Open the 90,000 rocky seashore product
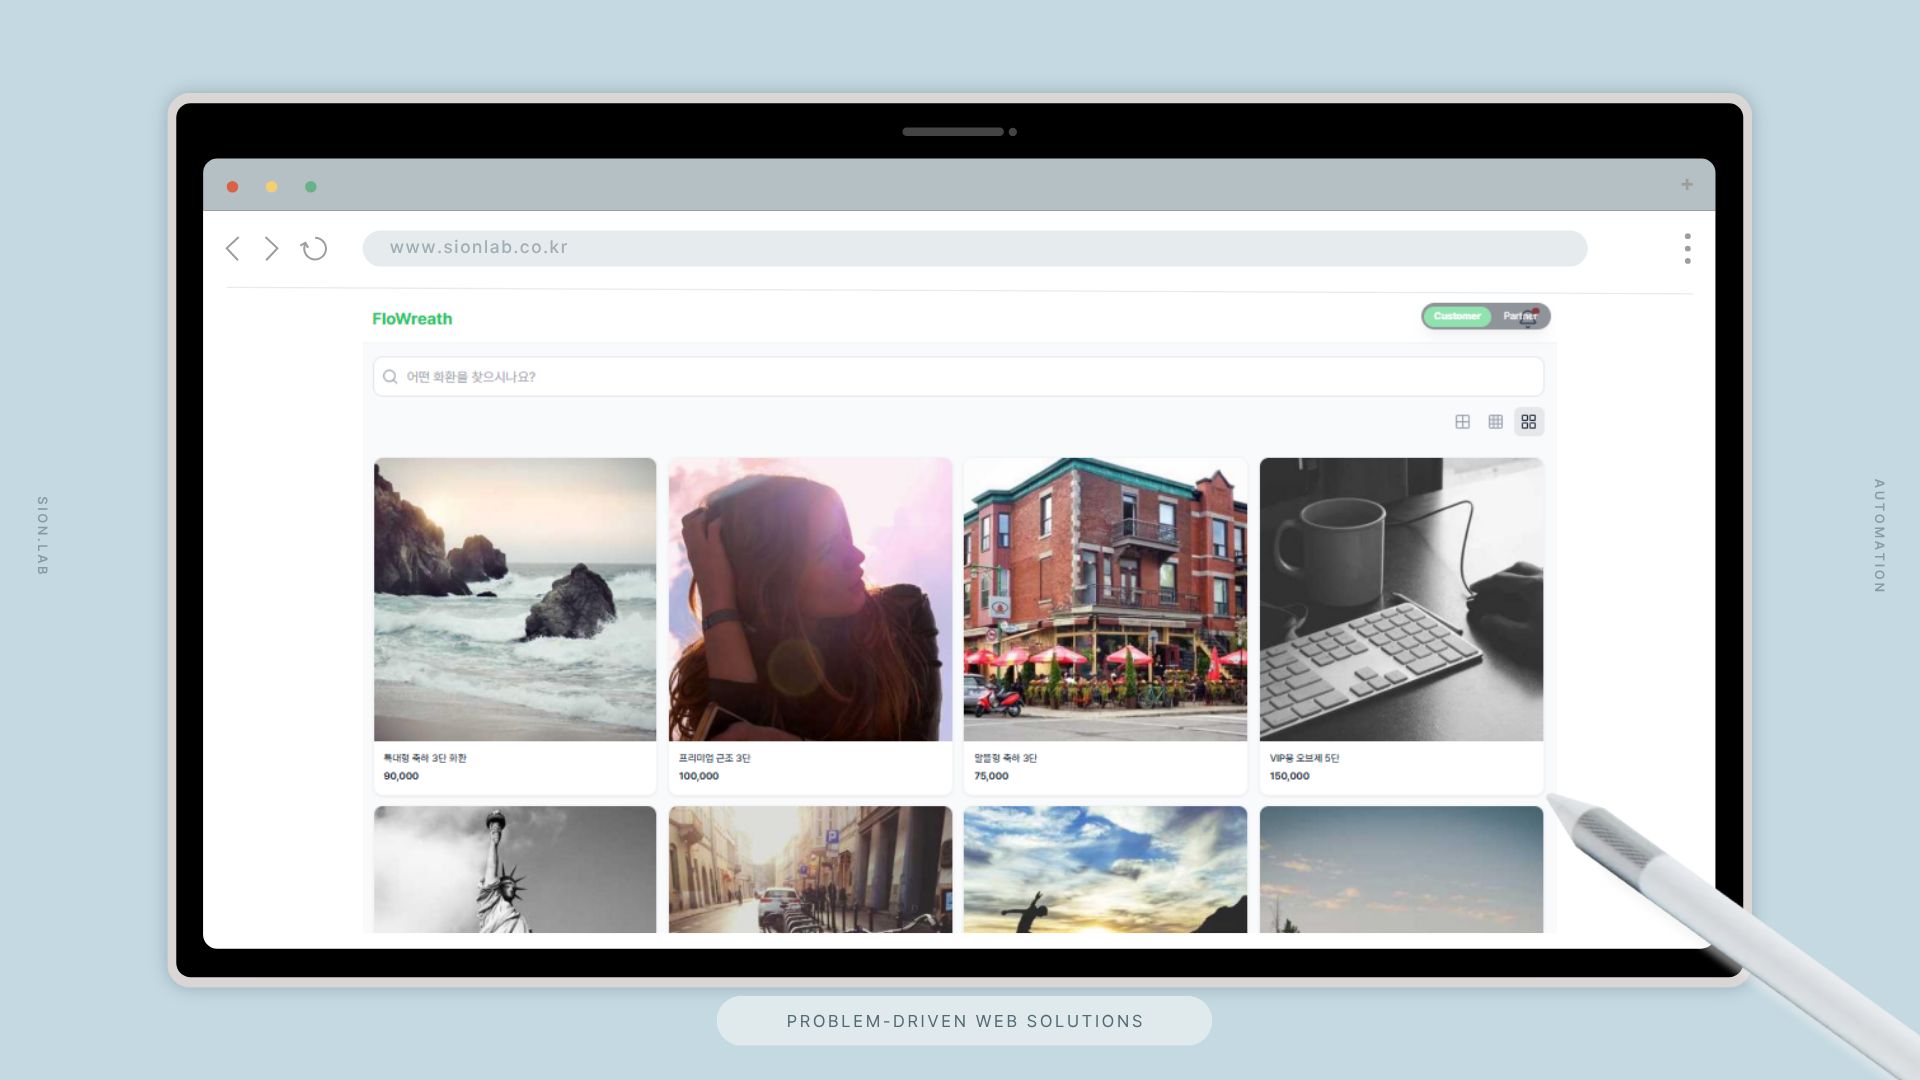The width and height of the screenshot is (1920, 1080). (515, 600)
